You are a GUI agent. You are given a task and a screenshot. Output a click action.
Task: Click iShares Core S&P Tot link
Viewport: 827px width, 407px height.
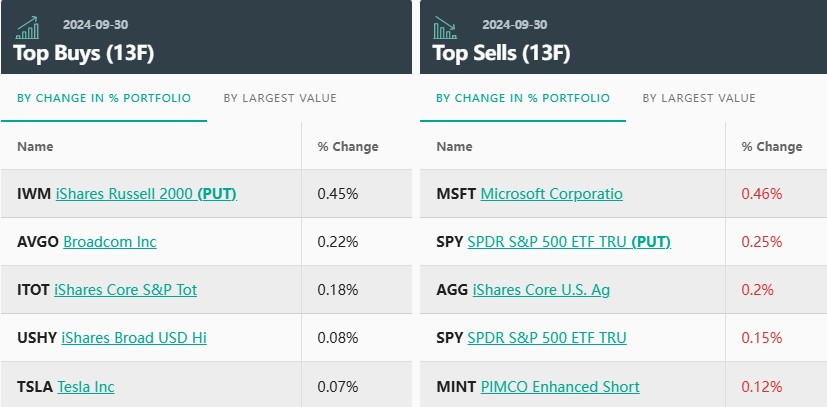[125, 289]
